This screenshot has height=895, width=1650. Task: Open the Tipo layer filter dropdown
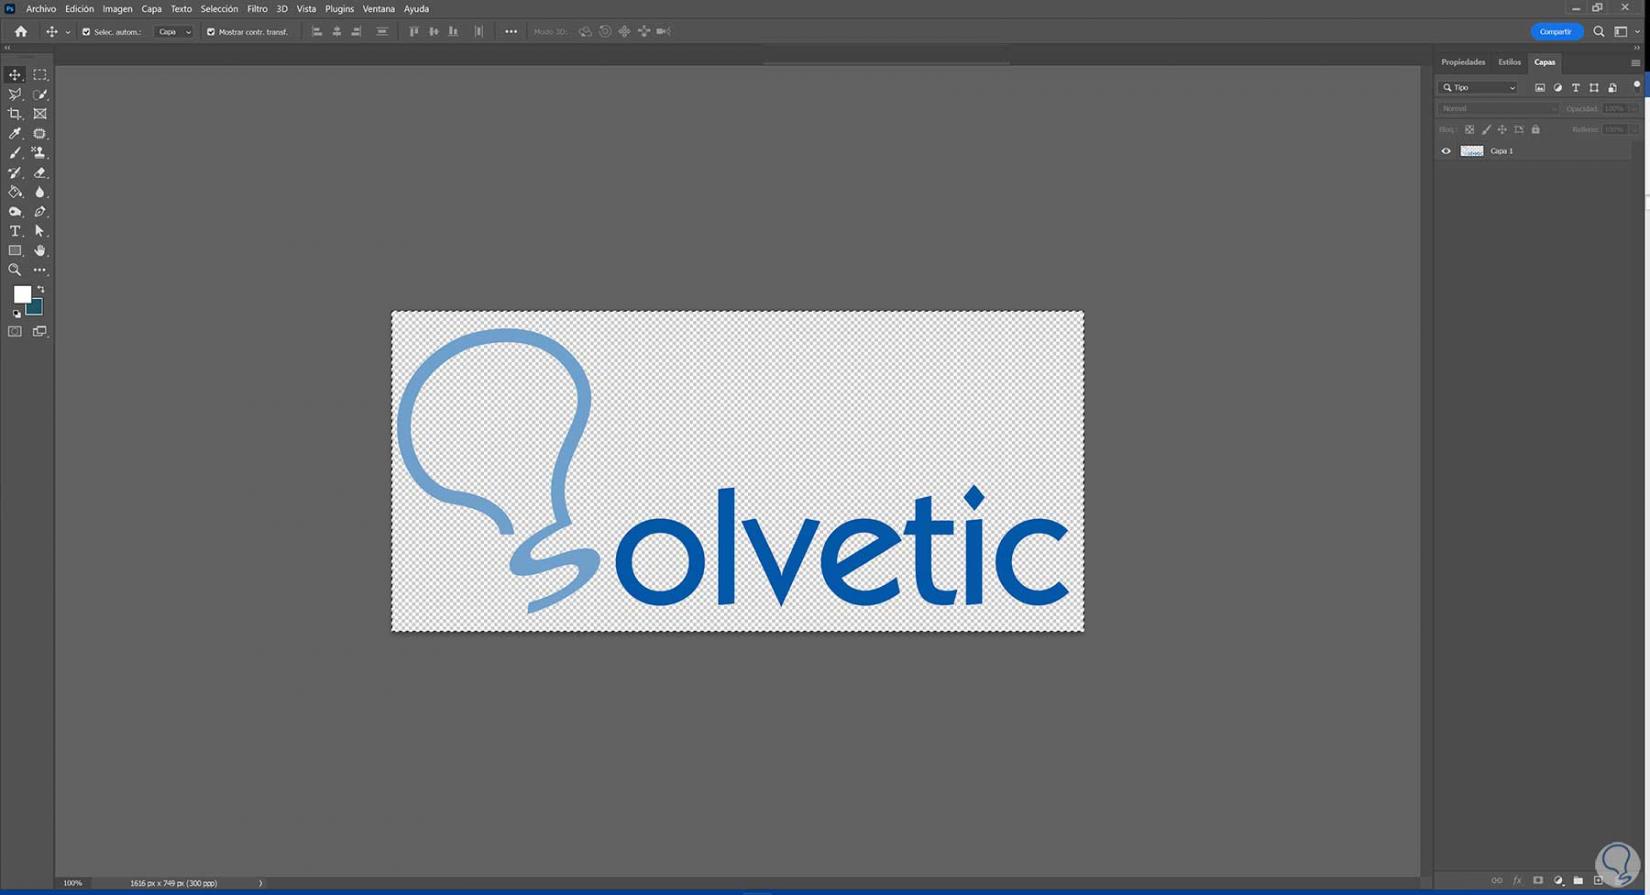coord(1479,88)
